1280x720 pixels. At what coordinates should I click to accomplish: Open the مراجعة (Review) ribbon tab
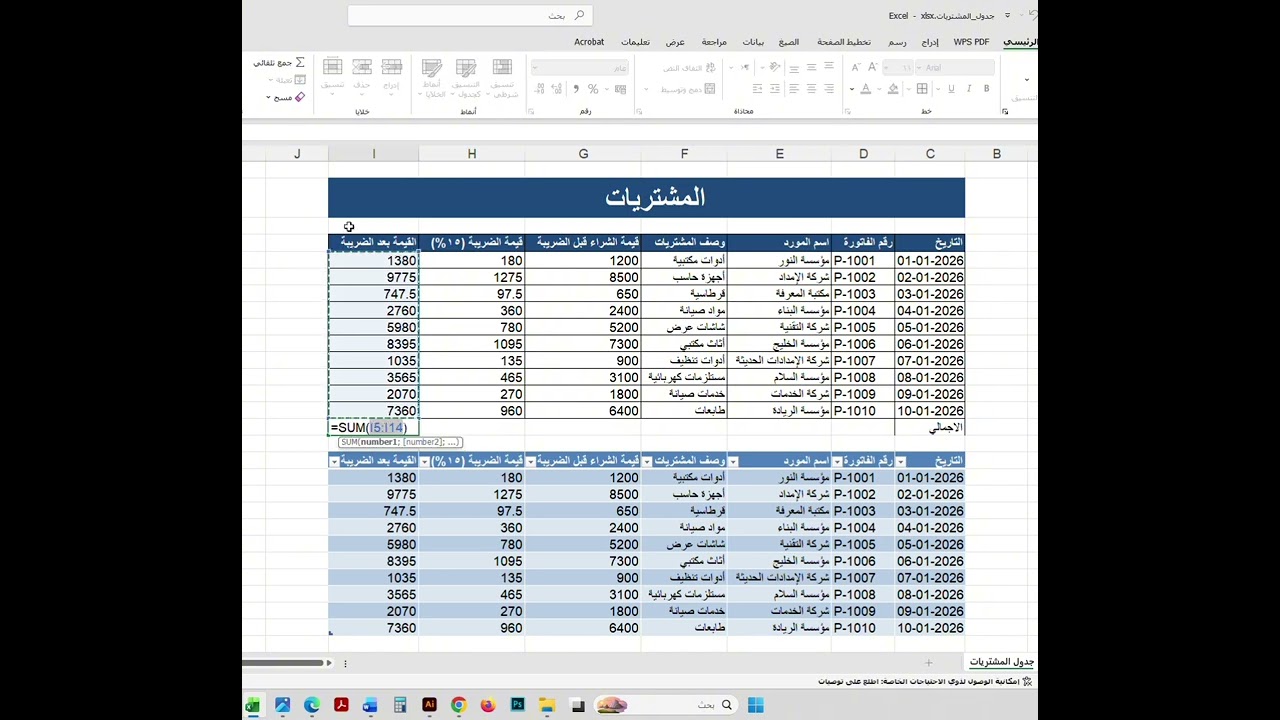(714, 42)
